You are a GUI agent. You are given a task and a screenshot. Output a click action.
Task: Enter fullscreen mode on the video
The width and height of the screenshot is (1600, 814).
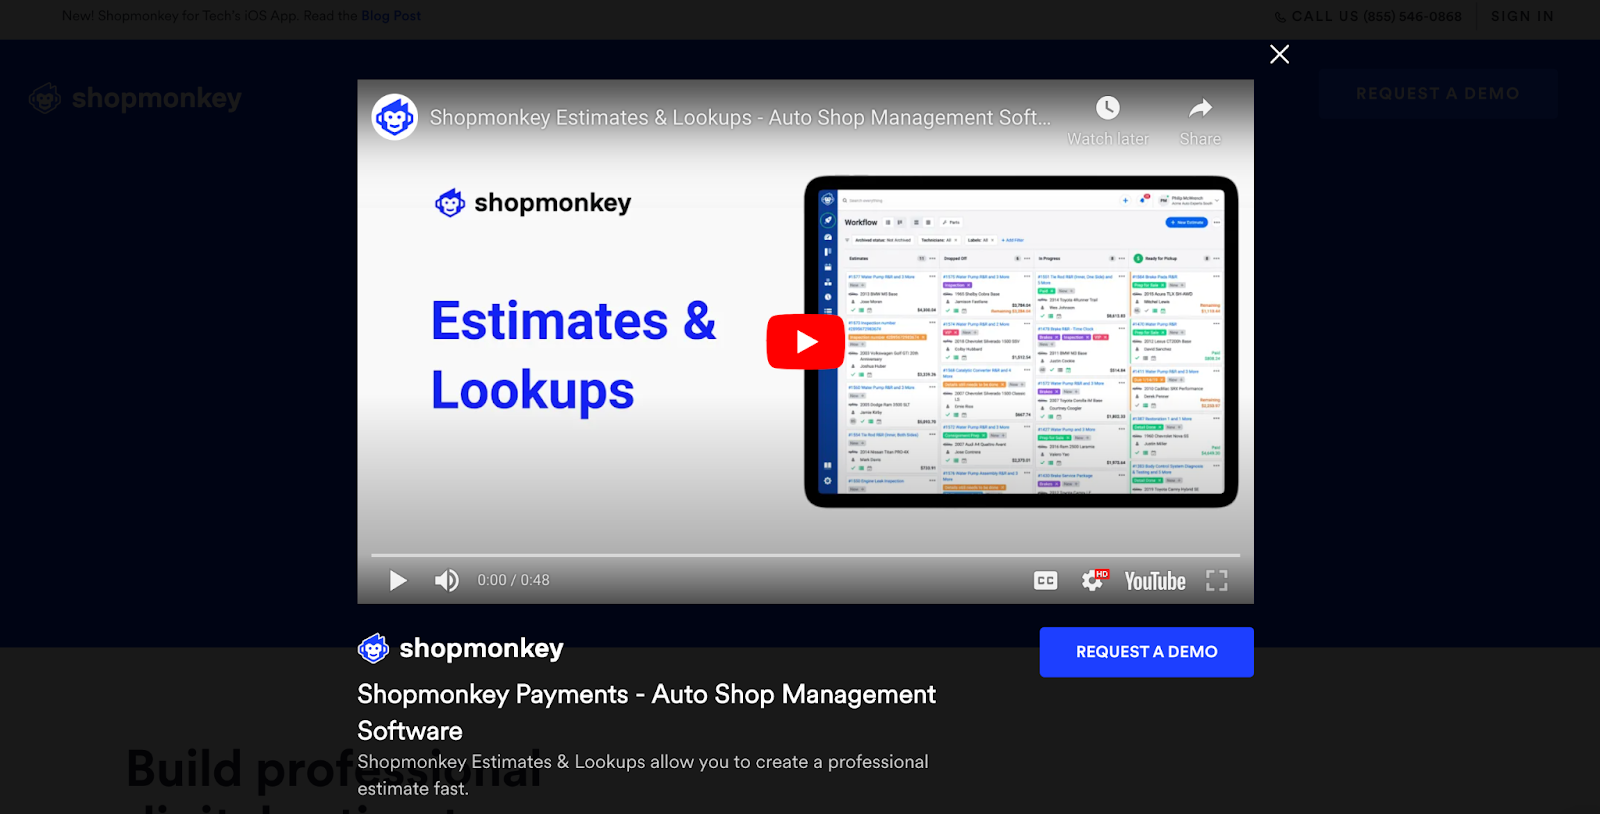click(1216, 581)
